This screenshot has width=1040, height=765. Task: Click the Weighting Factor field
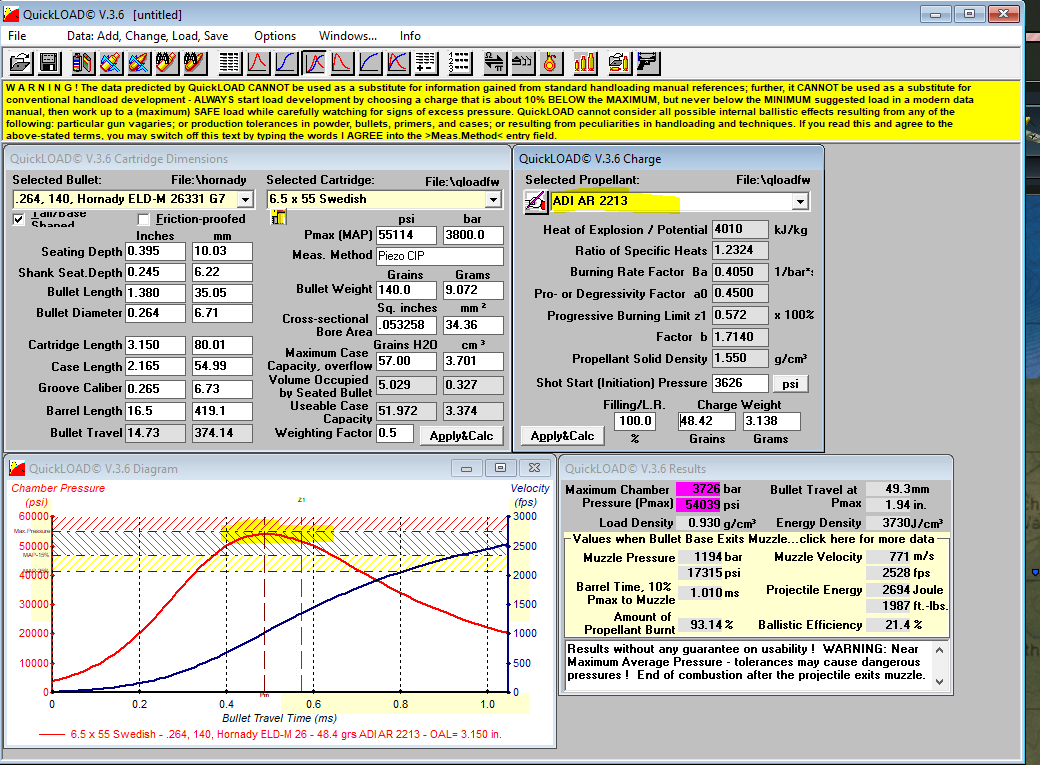tap(395, 433)
